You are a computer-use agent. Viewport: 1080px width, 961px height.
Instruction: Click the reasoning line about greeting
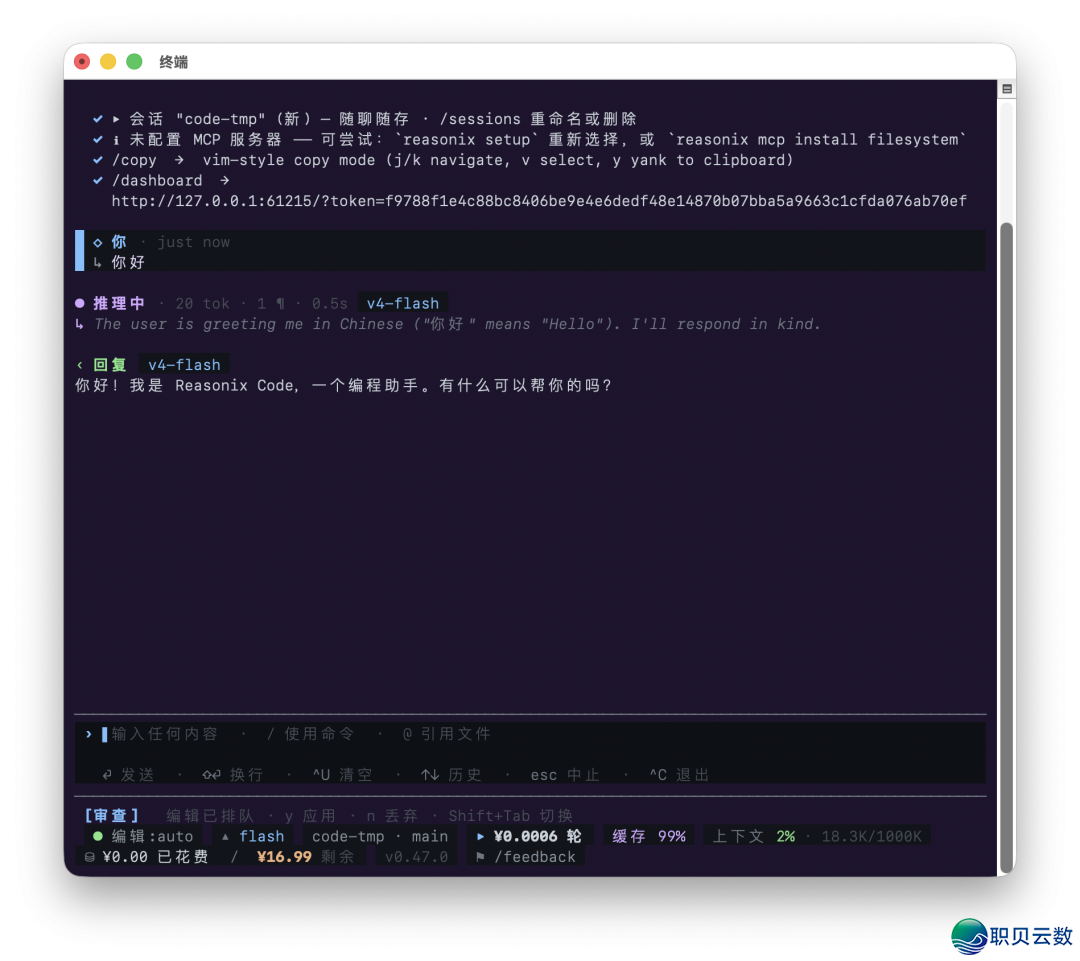[x=457, y=324]
